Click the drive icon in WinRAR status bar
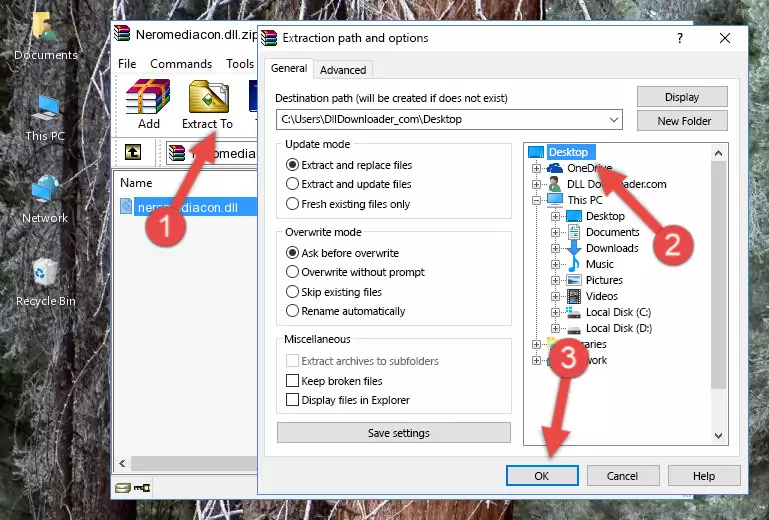The width and height of the screenshot is (769, 520). pyautogui.click(x=123, y=488)
